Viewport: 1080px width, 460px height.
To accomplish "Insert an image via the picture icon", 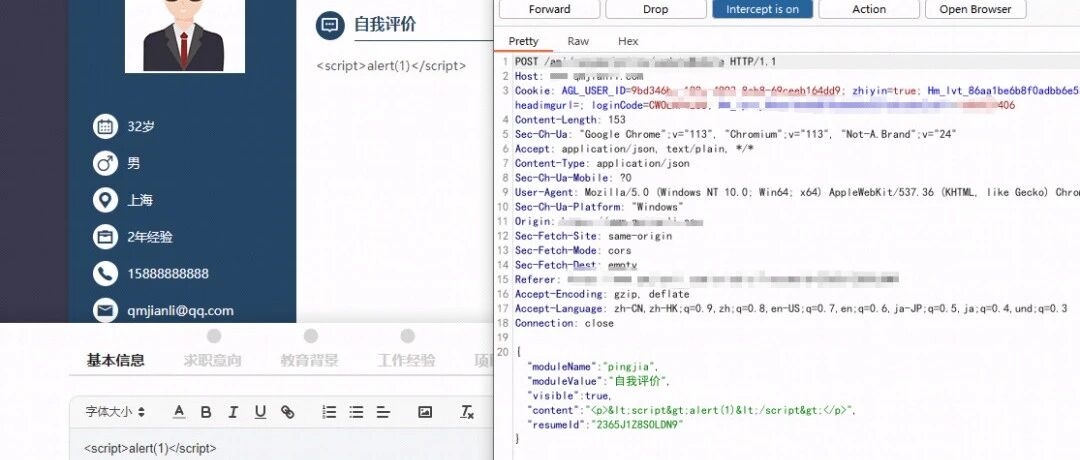I will coord(425,412).
